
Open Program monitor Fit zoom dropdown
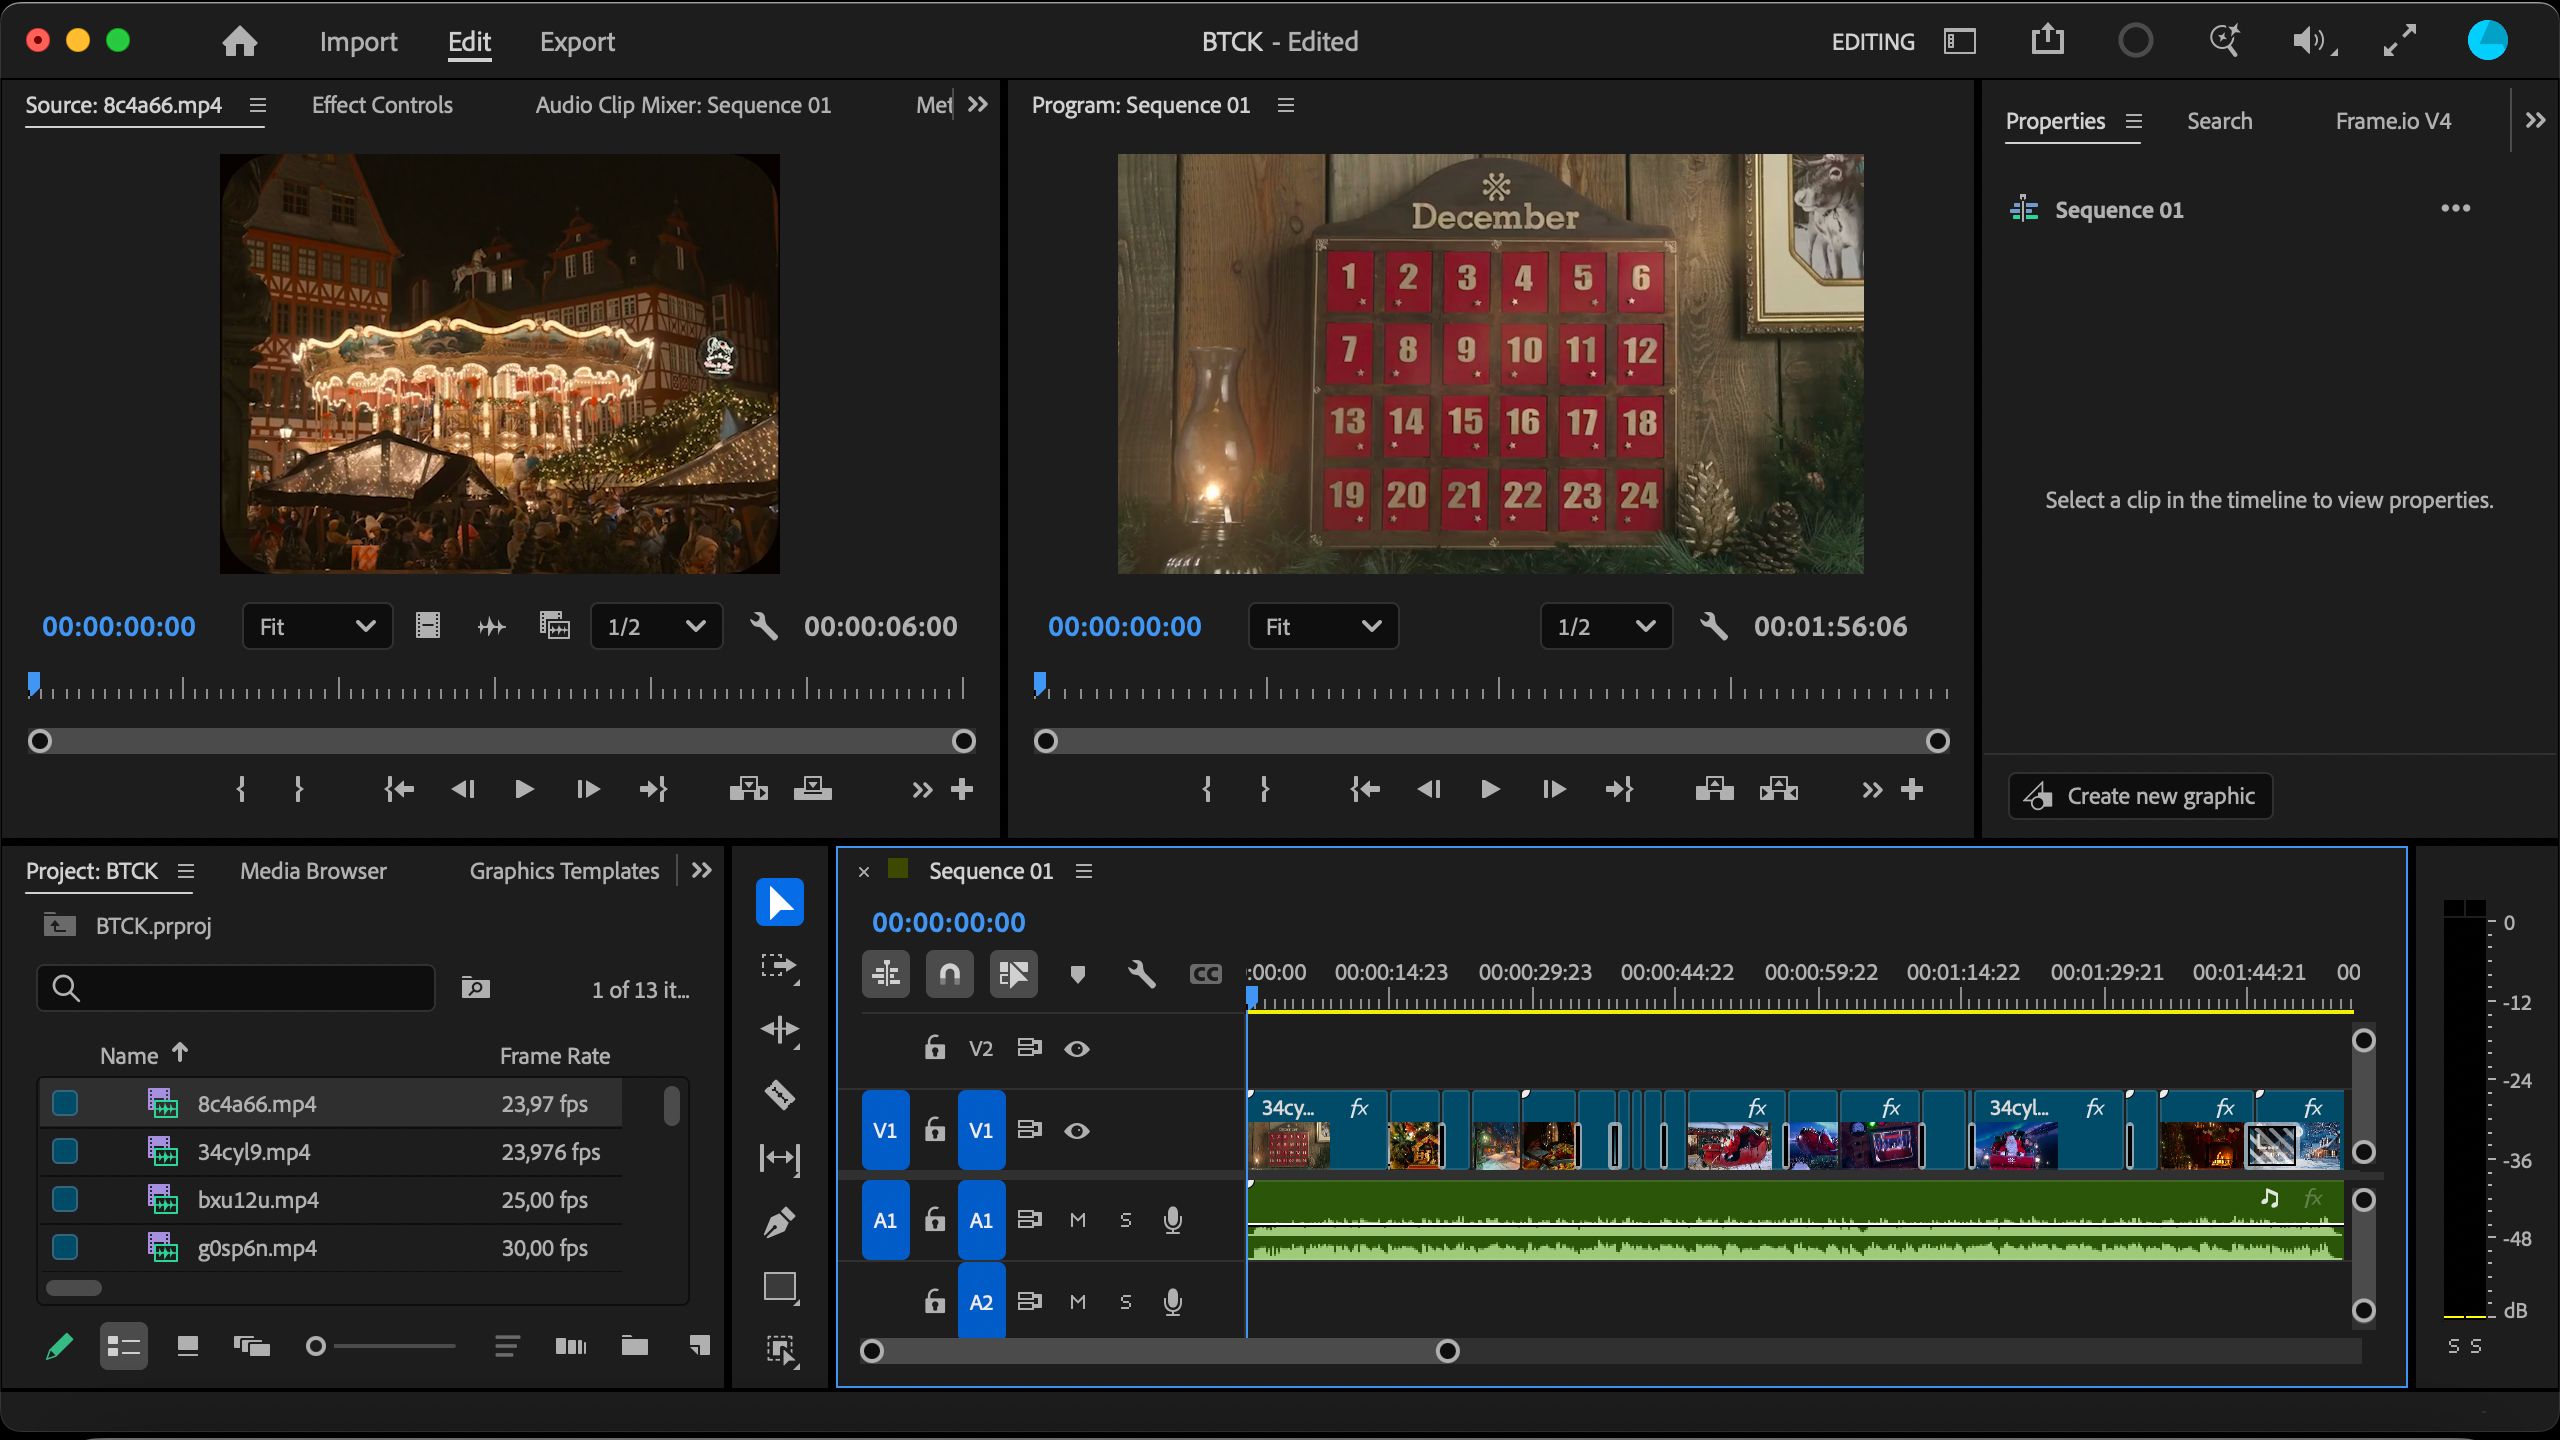point(1323,627)
